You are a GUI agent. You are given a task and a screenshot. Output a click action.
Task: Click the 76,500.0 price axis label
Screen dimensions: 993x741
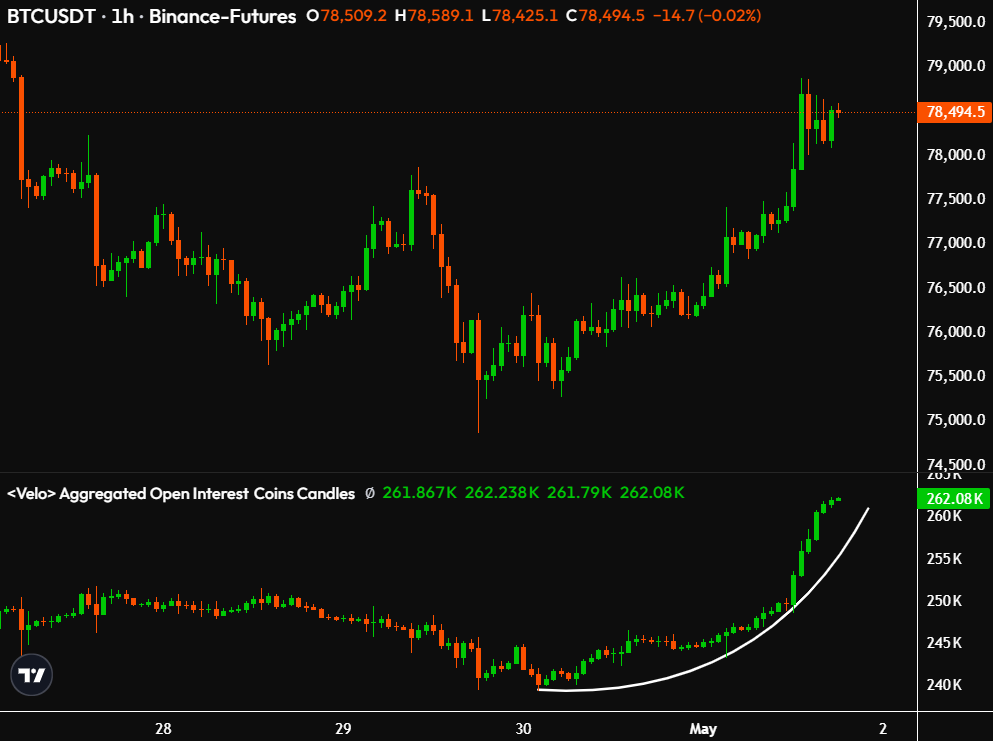pos(956,288)
